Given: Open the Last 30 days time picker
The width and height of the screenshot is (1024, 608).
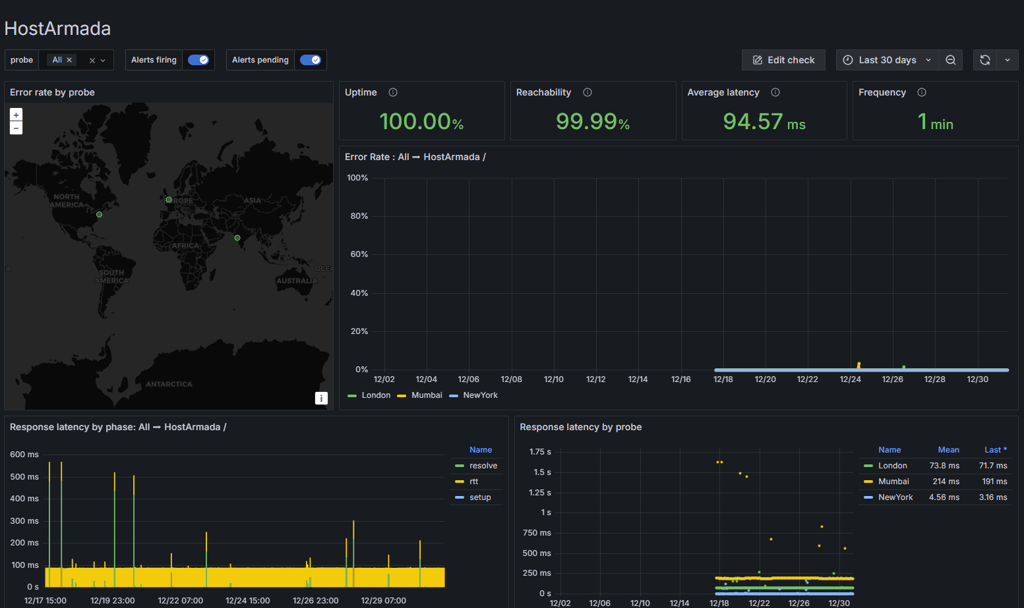Looking at the screenshot, I should (x=888, y=60).
